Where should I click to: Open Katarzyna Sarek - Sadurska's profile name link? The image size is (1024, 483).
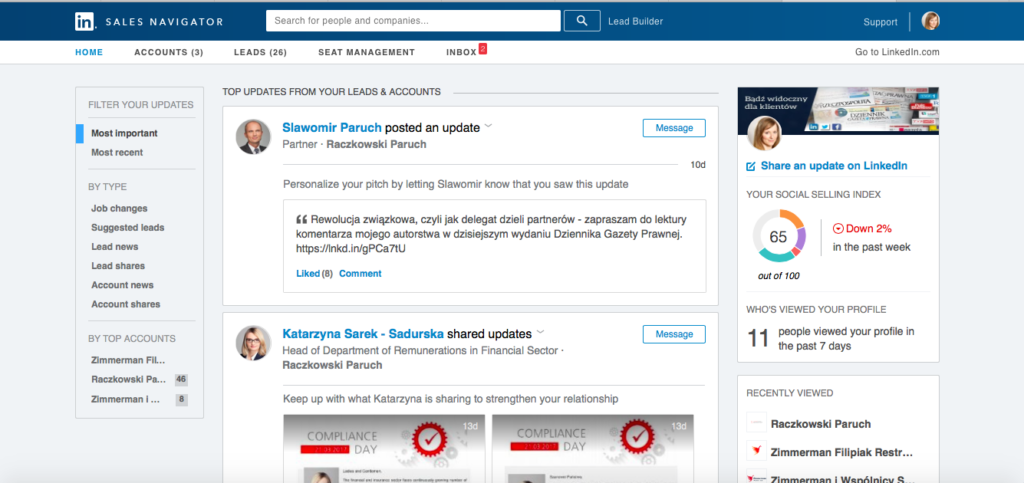coord(363,334)
